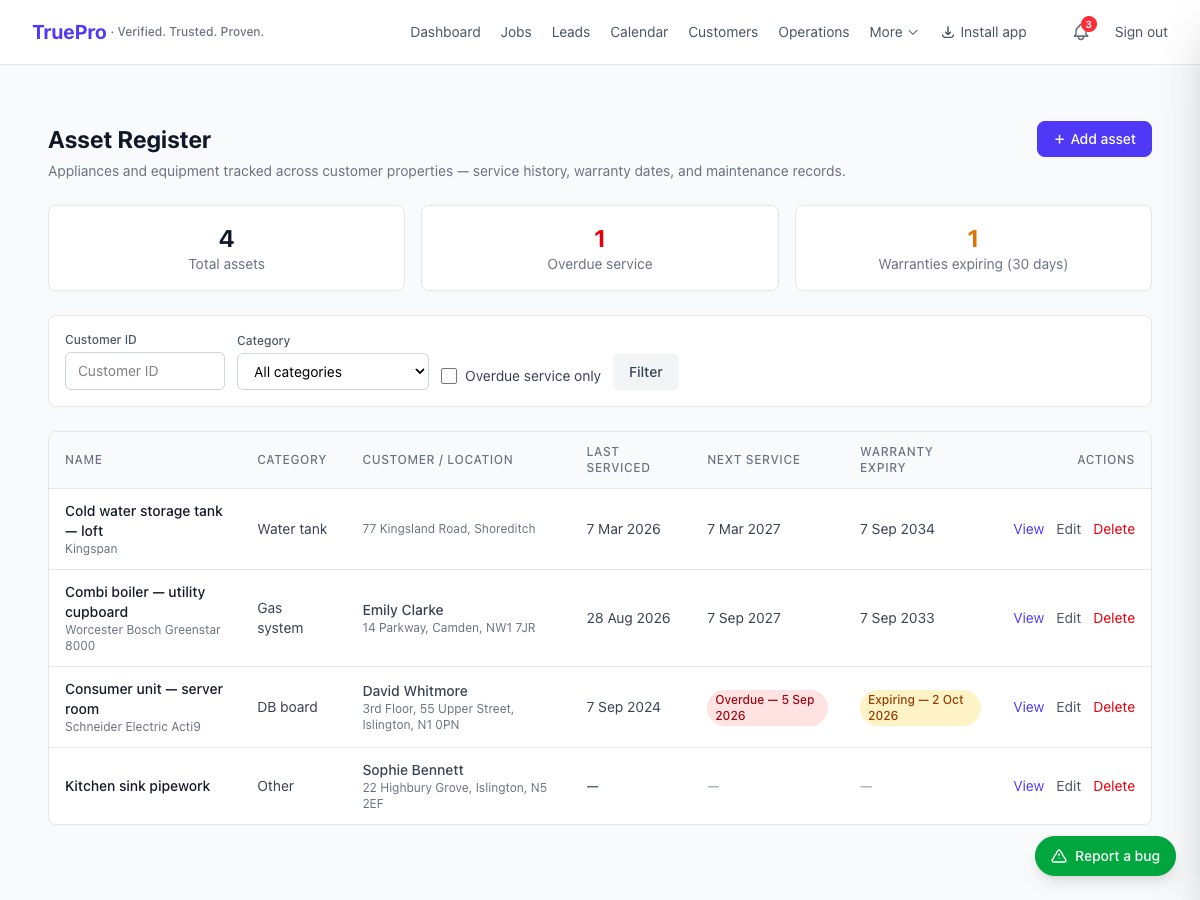
Task: Click the Asset Register page heading
Action: click(130, 140)
